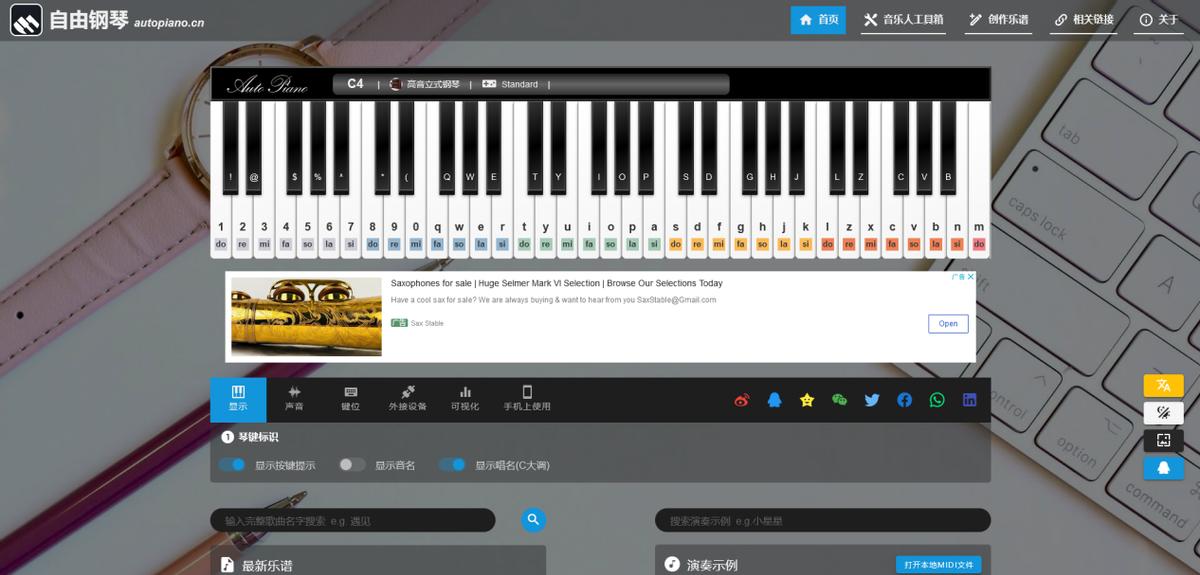Switch to the 声音 settings tab

point(294,399)
